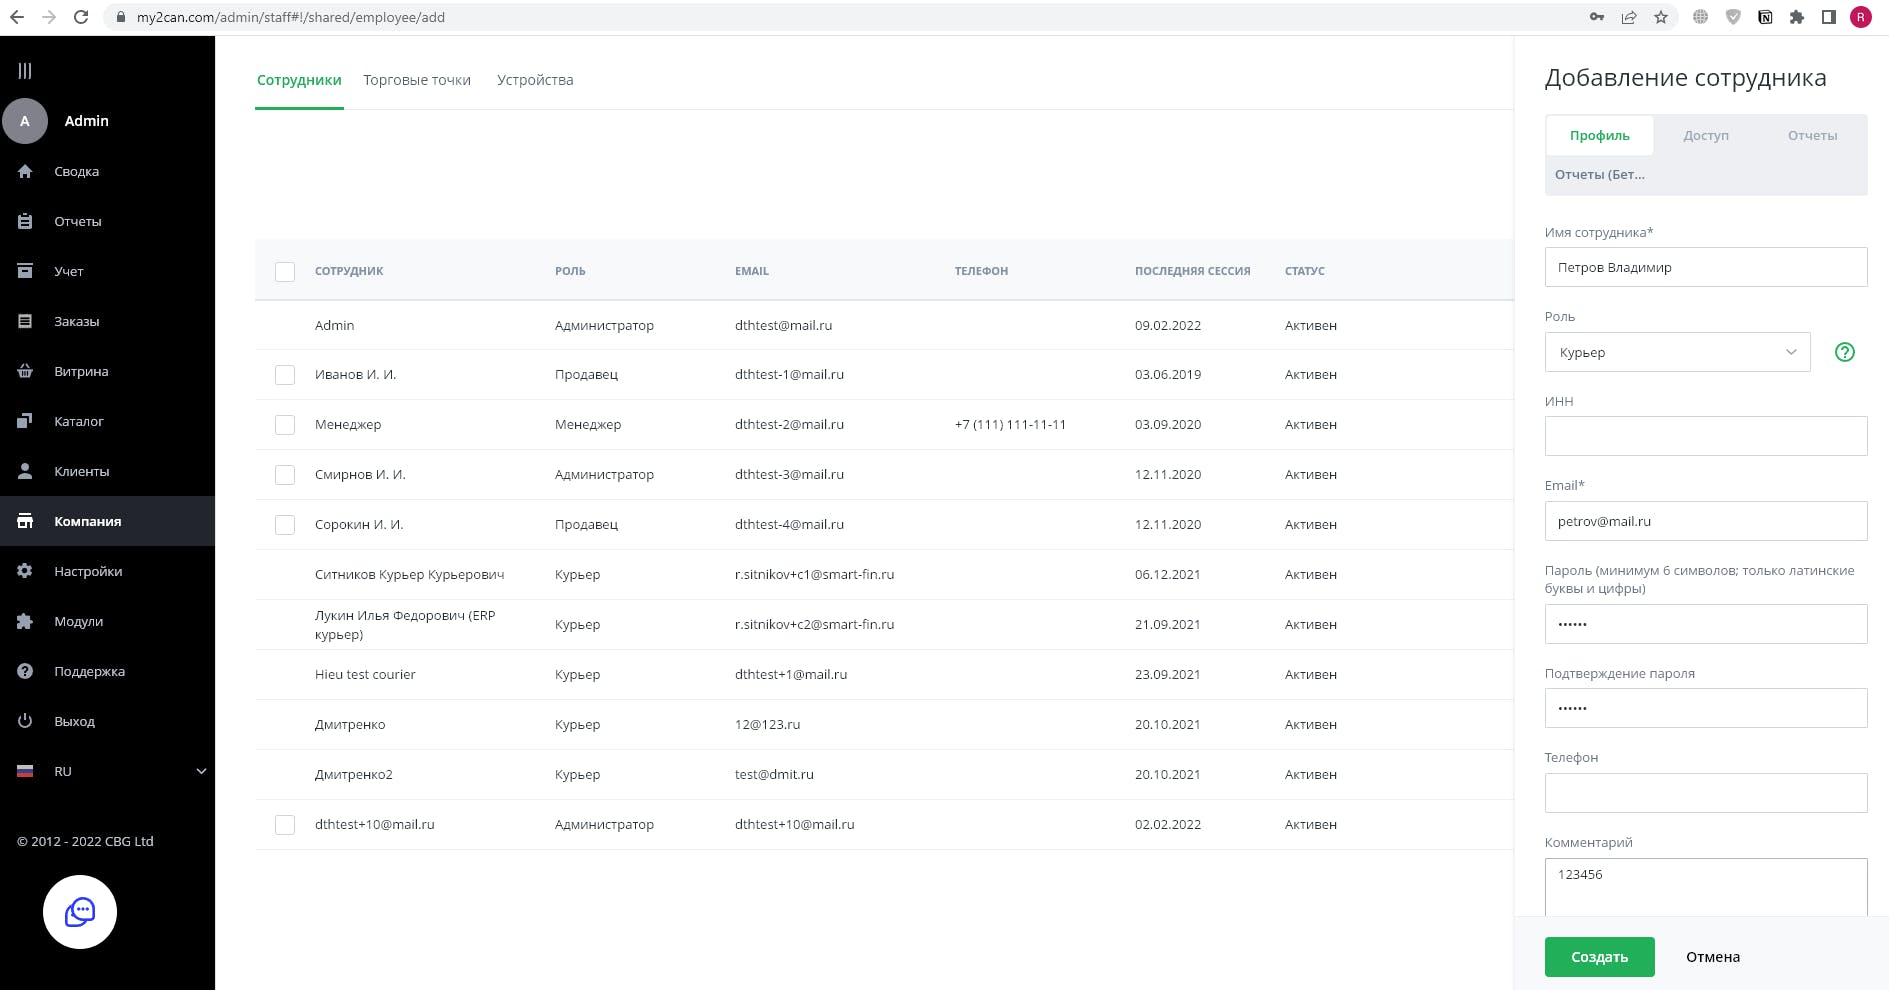Click Выход power icon
The width and height of the screenshot is (1889, 990).
pyautogui.click(x=25, y=721)
